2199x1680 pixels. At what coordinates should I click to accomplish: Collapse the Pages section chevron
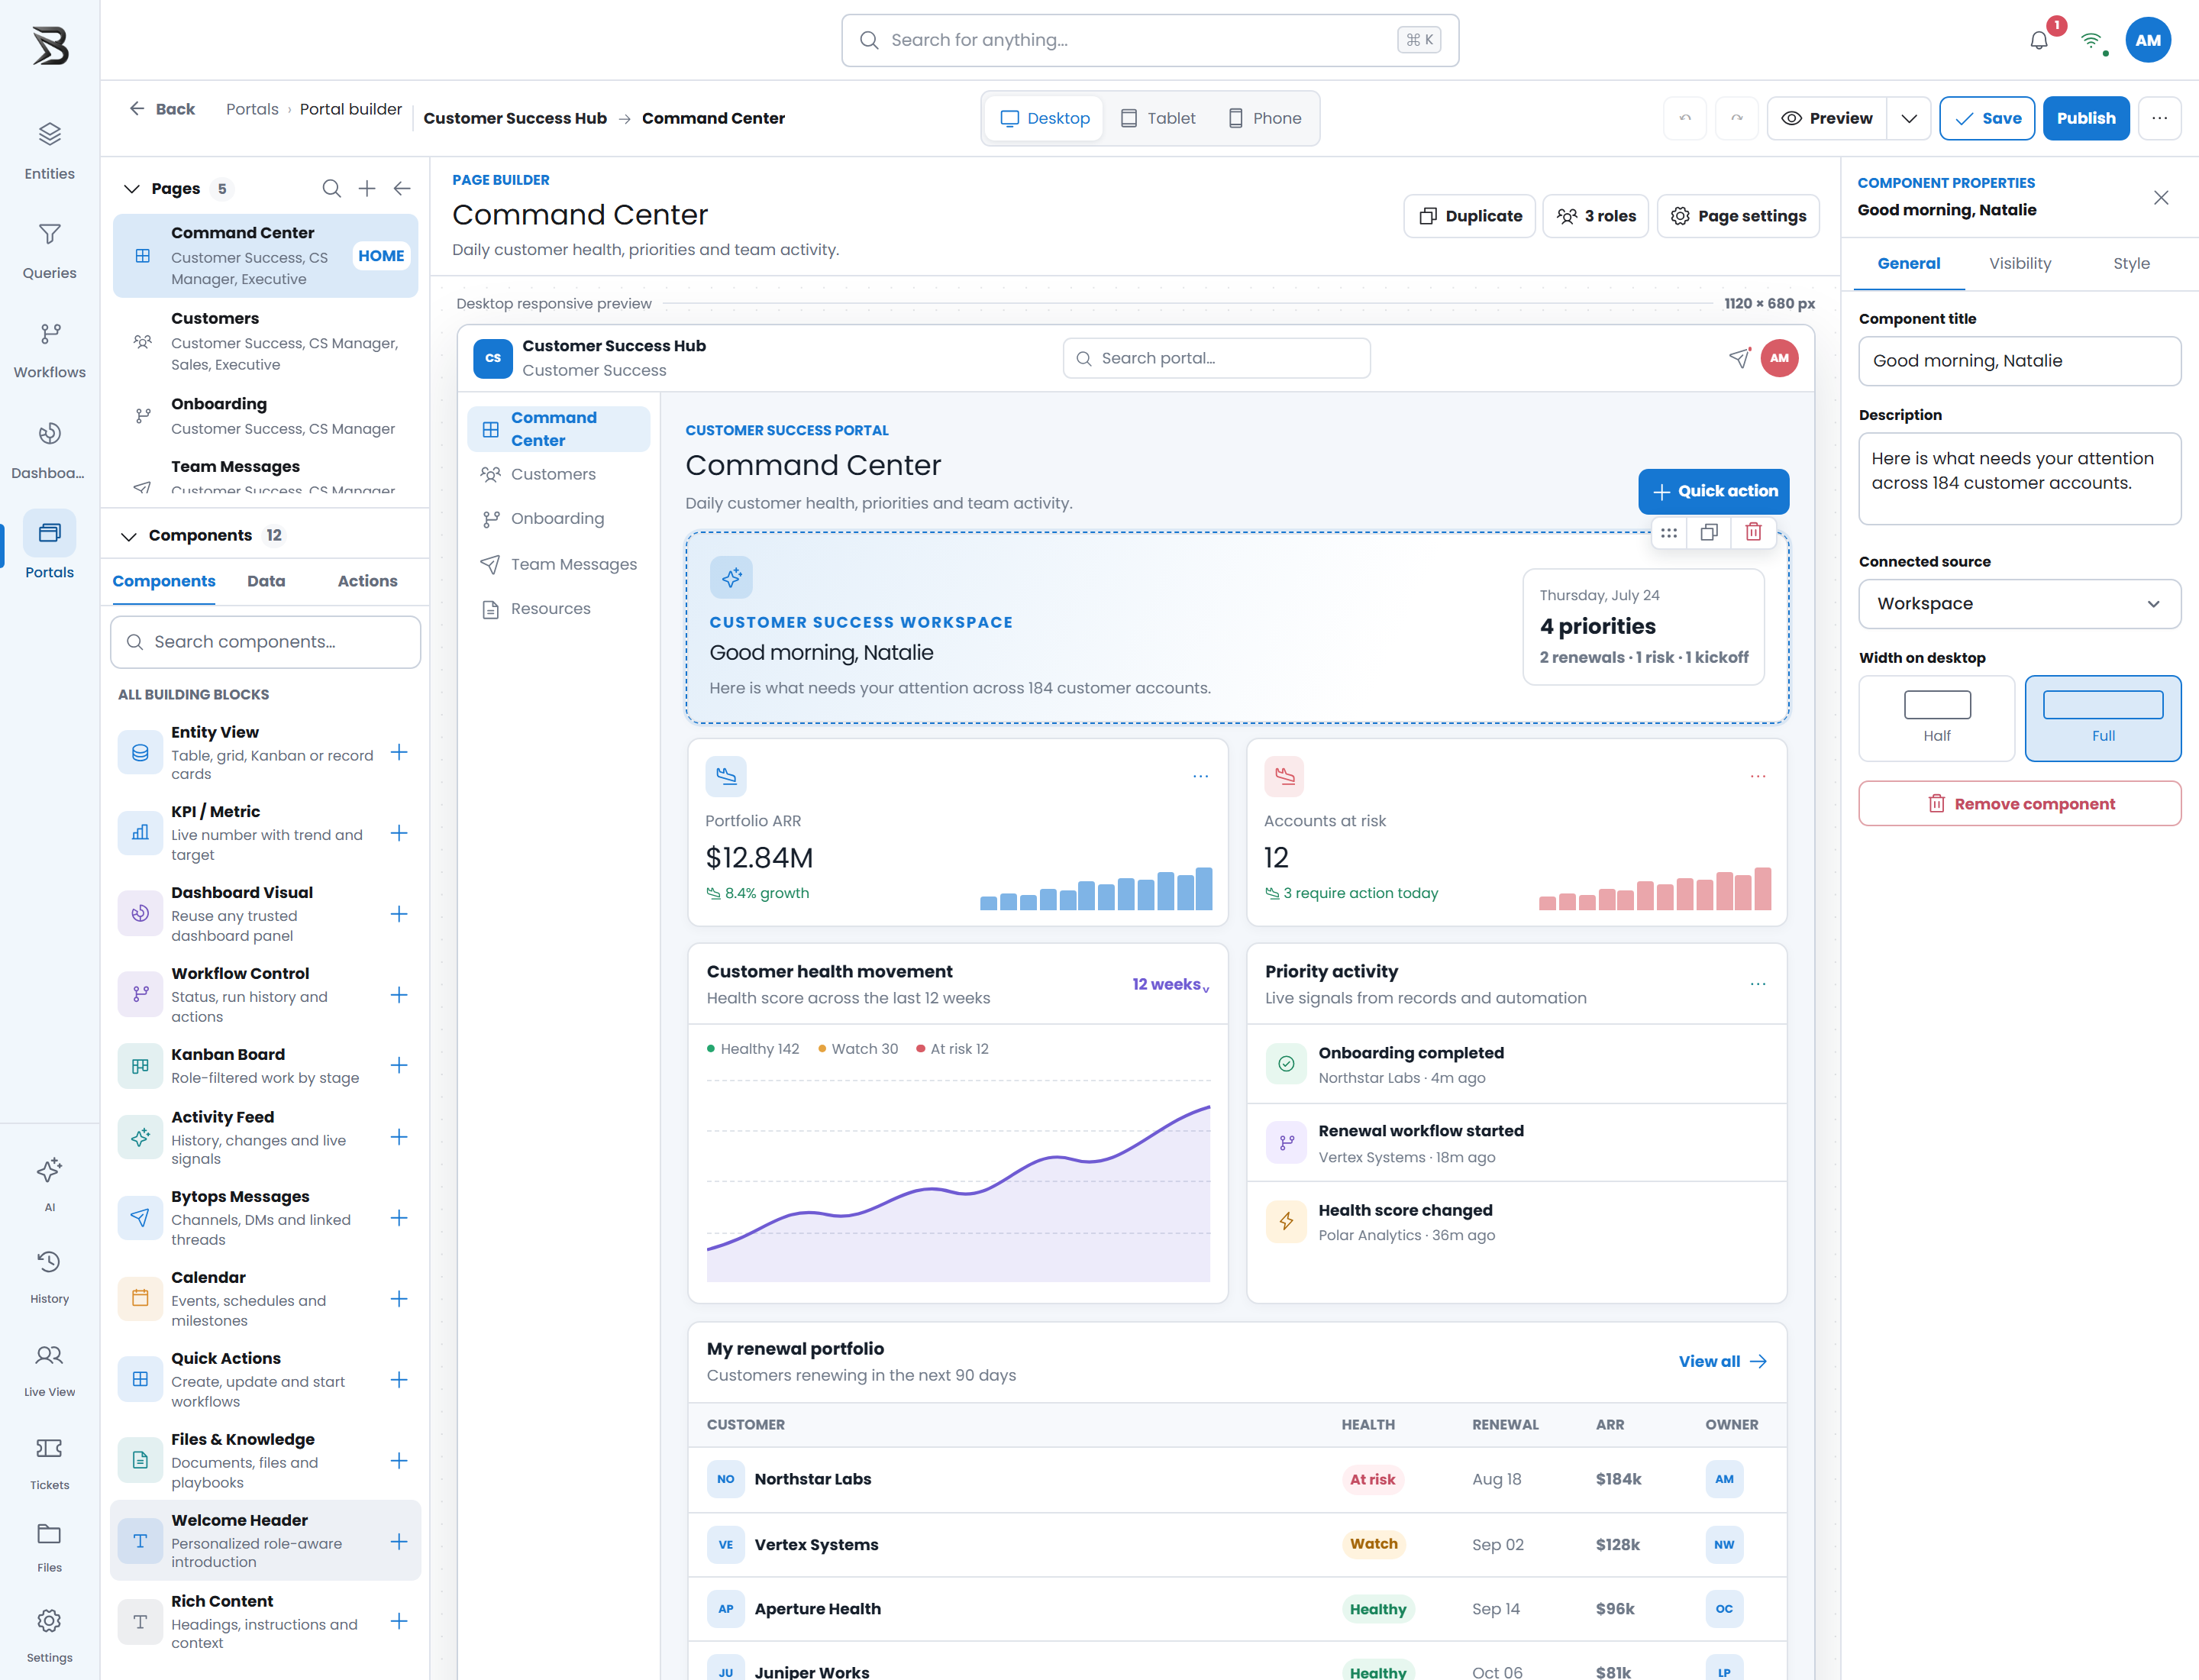[131, 188]
